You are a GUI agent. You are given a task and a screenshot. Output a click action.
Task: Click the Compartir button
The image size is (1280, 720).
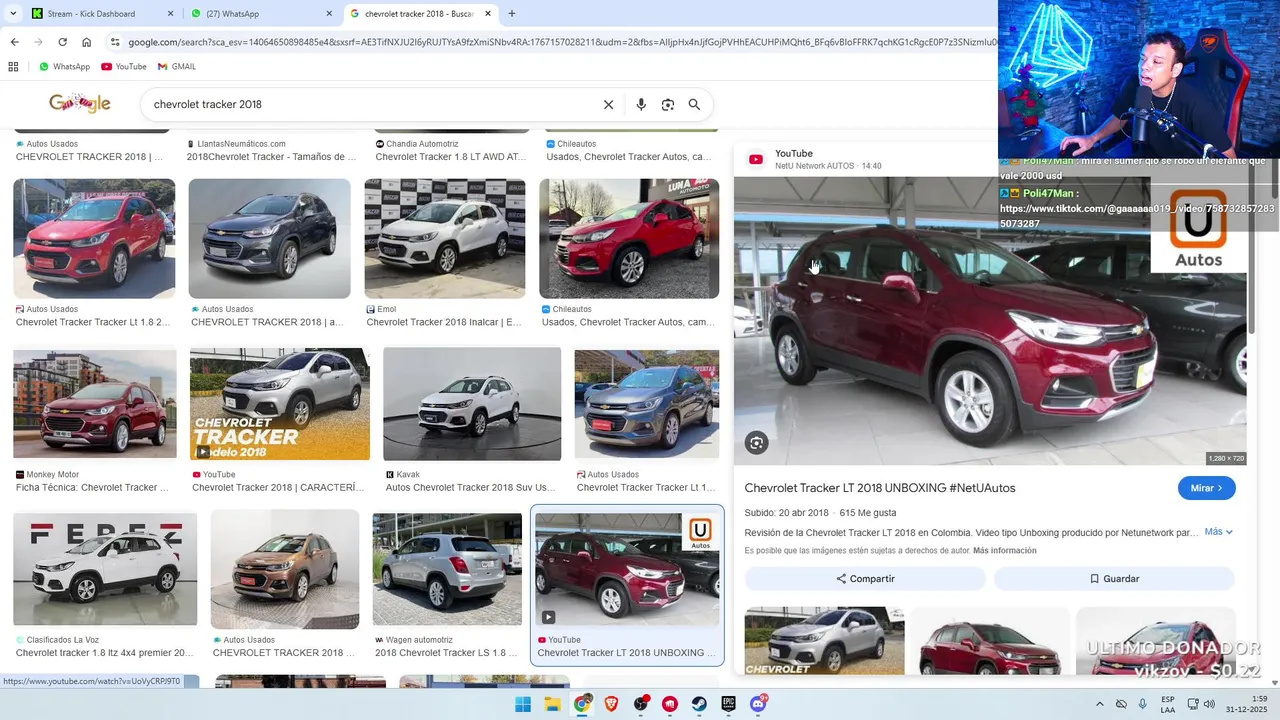(x=865, y=579)
